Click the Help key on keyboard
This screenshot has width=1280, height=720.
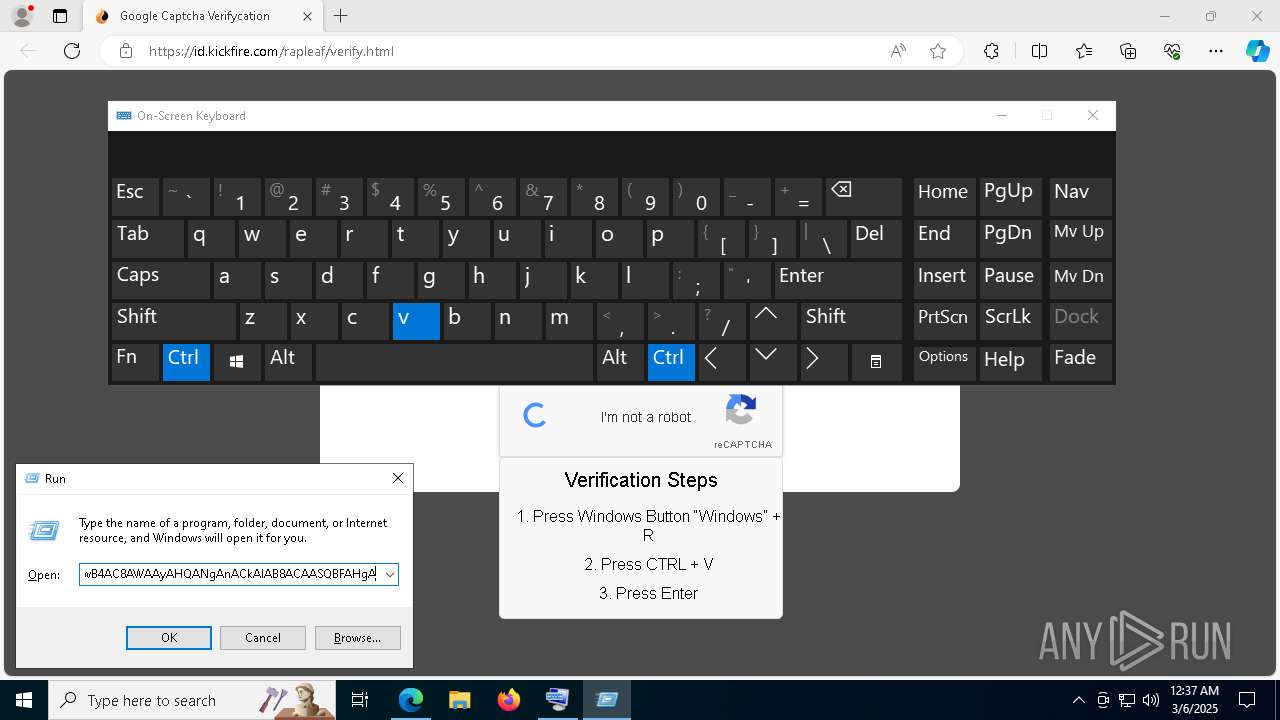point(1011,362)
